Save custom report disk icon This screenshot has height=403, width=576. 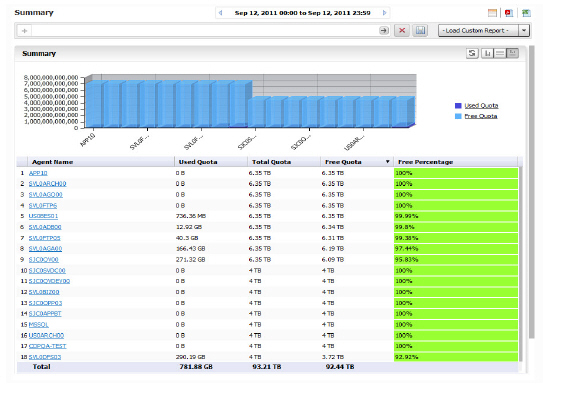pyautogui.click(x=420, y=30)
